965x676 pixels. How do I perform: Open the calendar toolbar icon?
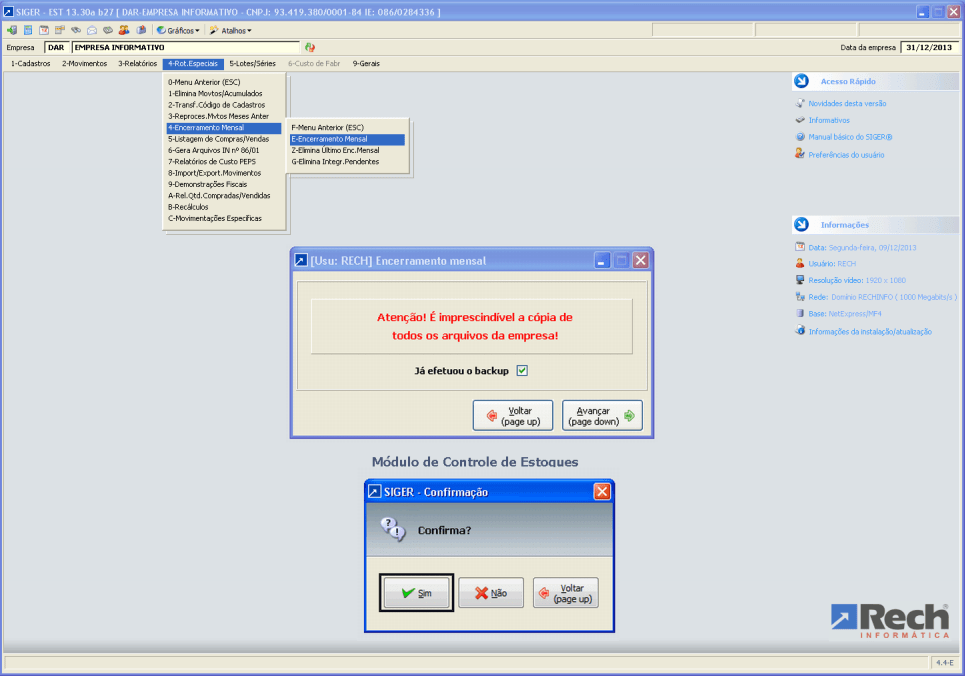point(44,30)
